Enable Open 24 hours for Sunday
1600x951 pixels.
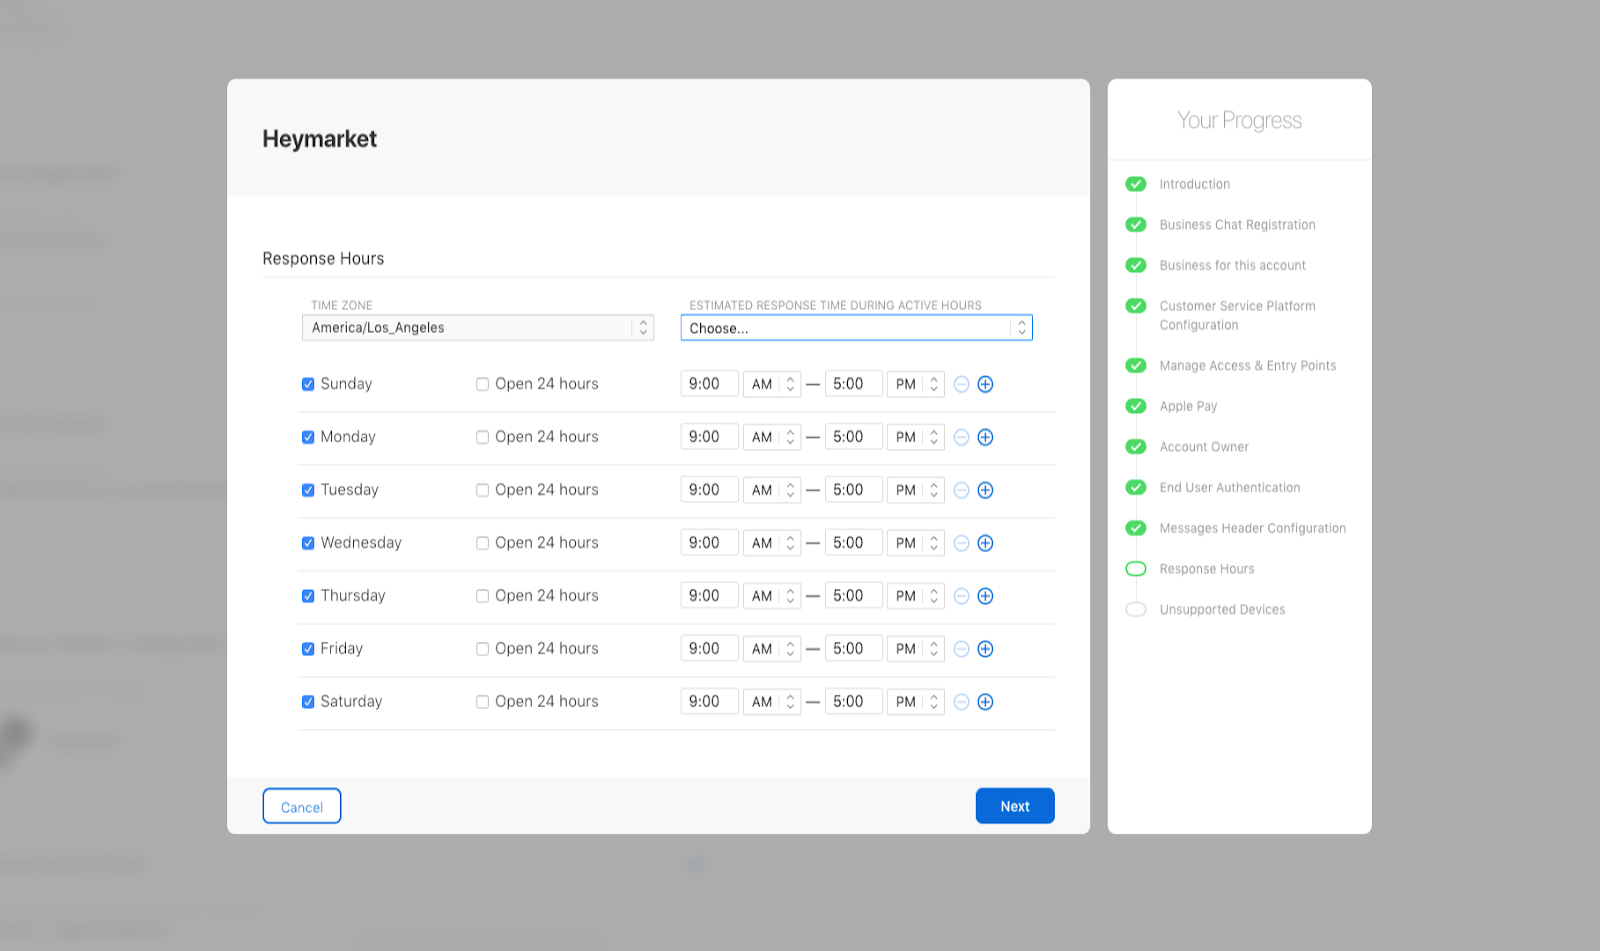[x=482, y=384]
